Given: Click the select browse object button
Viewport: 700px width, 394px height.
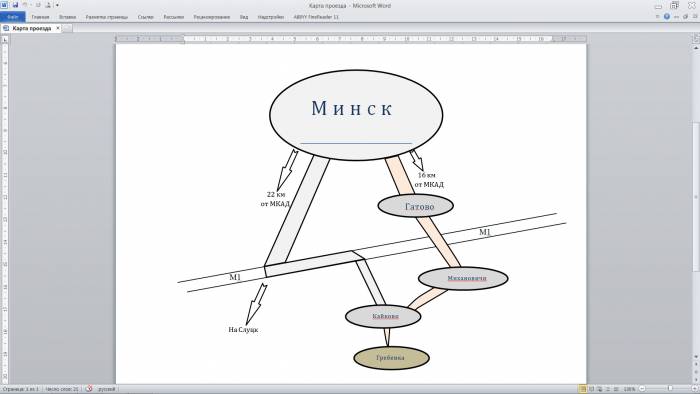Looking at the screenshot, I should (696, 371).
